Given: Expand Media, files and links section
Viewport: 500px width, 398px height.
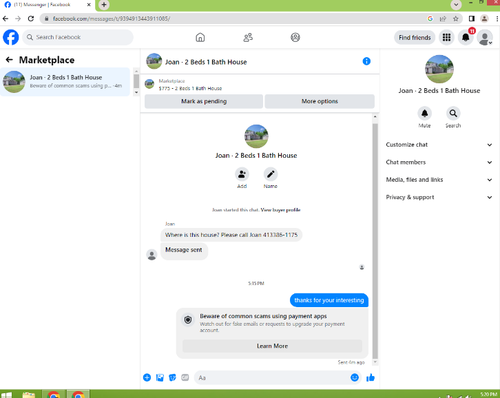Looking at the screenshot, I should click(x=439, y=180).
